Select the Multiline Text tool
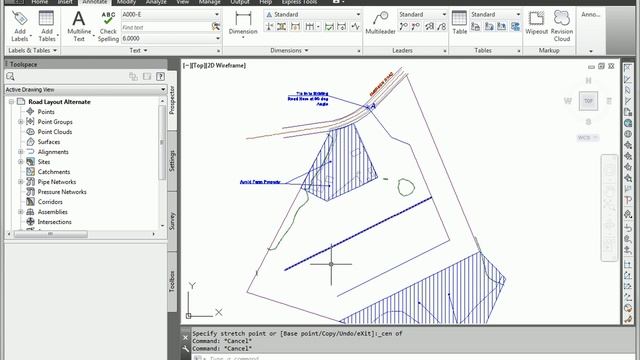The width and height of the screenshot is (640, 360). [x=79, y=27]
